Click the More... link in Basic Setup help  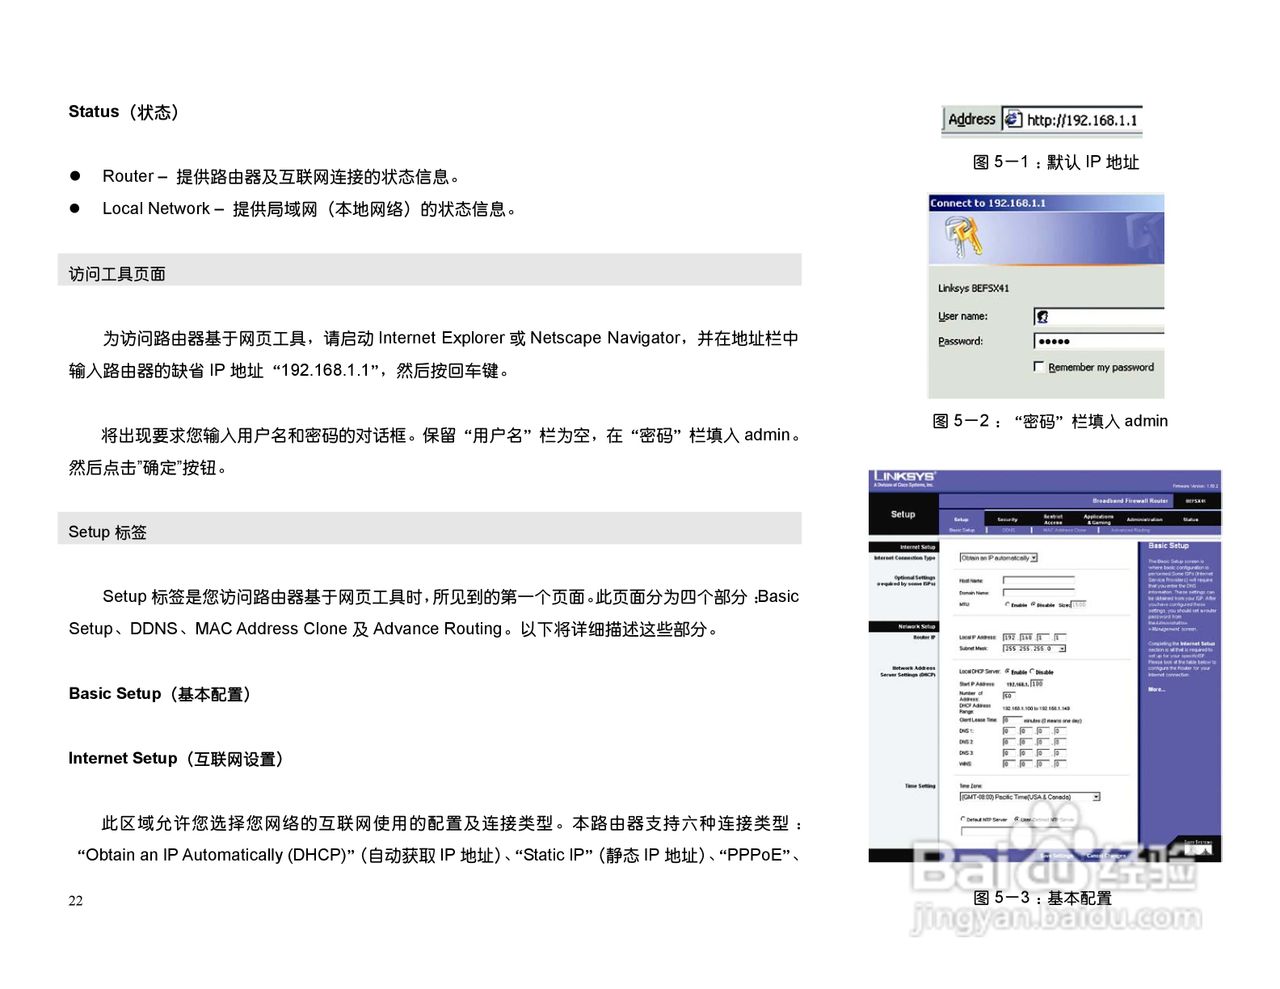(1154, 691)
